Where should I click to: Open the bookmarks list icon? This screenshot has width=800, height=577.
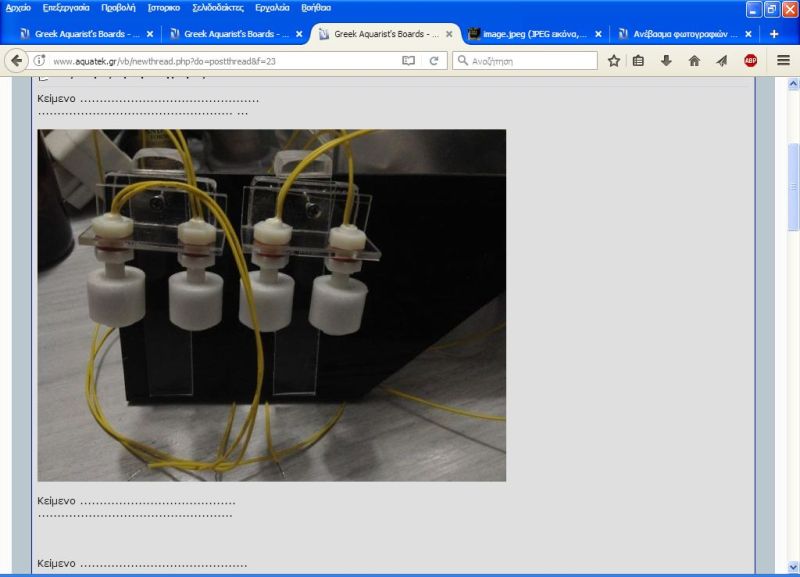click(639, 61)
